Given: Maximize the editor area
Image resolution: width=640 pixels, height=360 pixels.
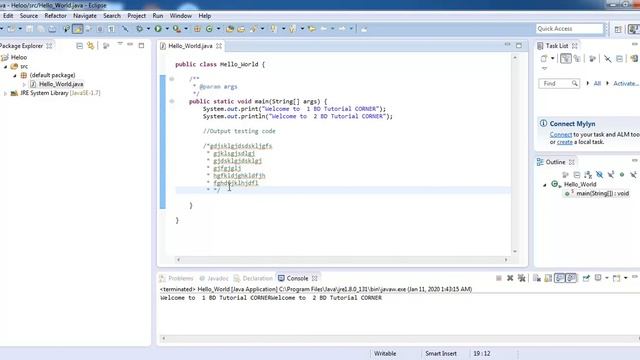Looking at the screenshot, I should pos(519,45).
